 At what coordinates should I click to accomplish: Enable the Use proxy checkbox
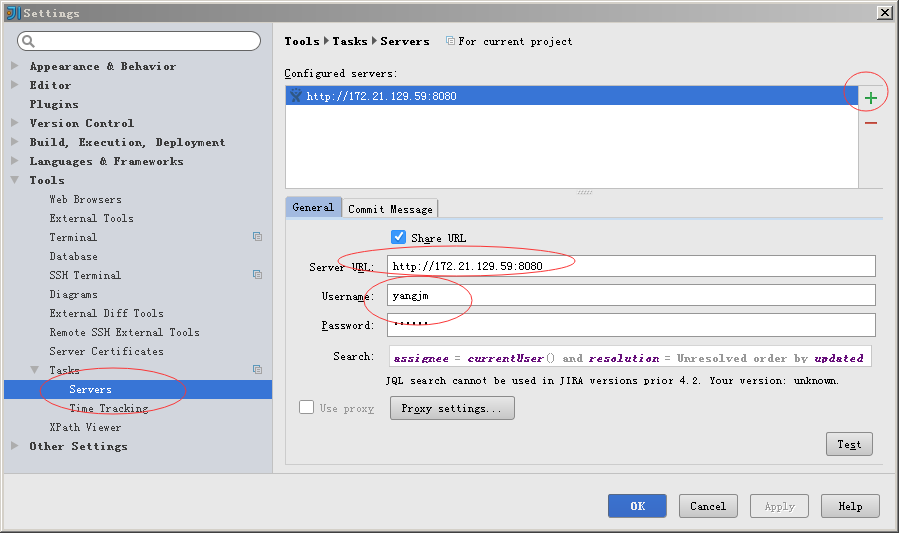(x=306, y=407)
